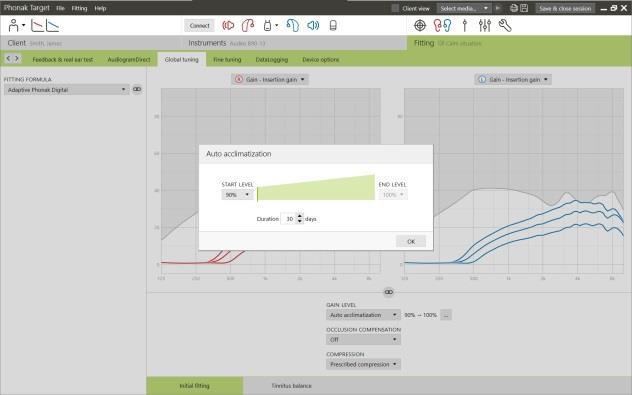Expand the Start Level 90% dropdown

point(237,195)
